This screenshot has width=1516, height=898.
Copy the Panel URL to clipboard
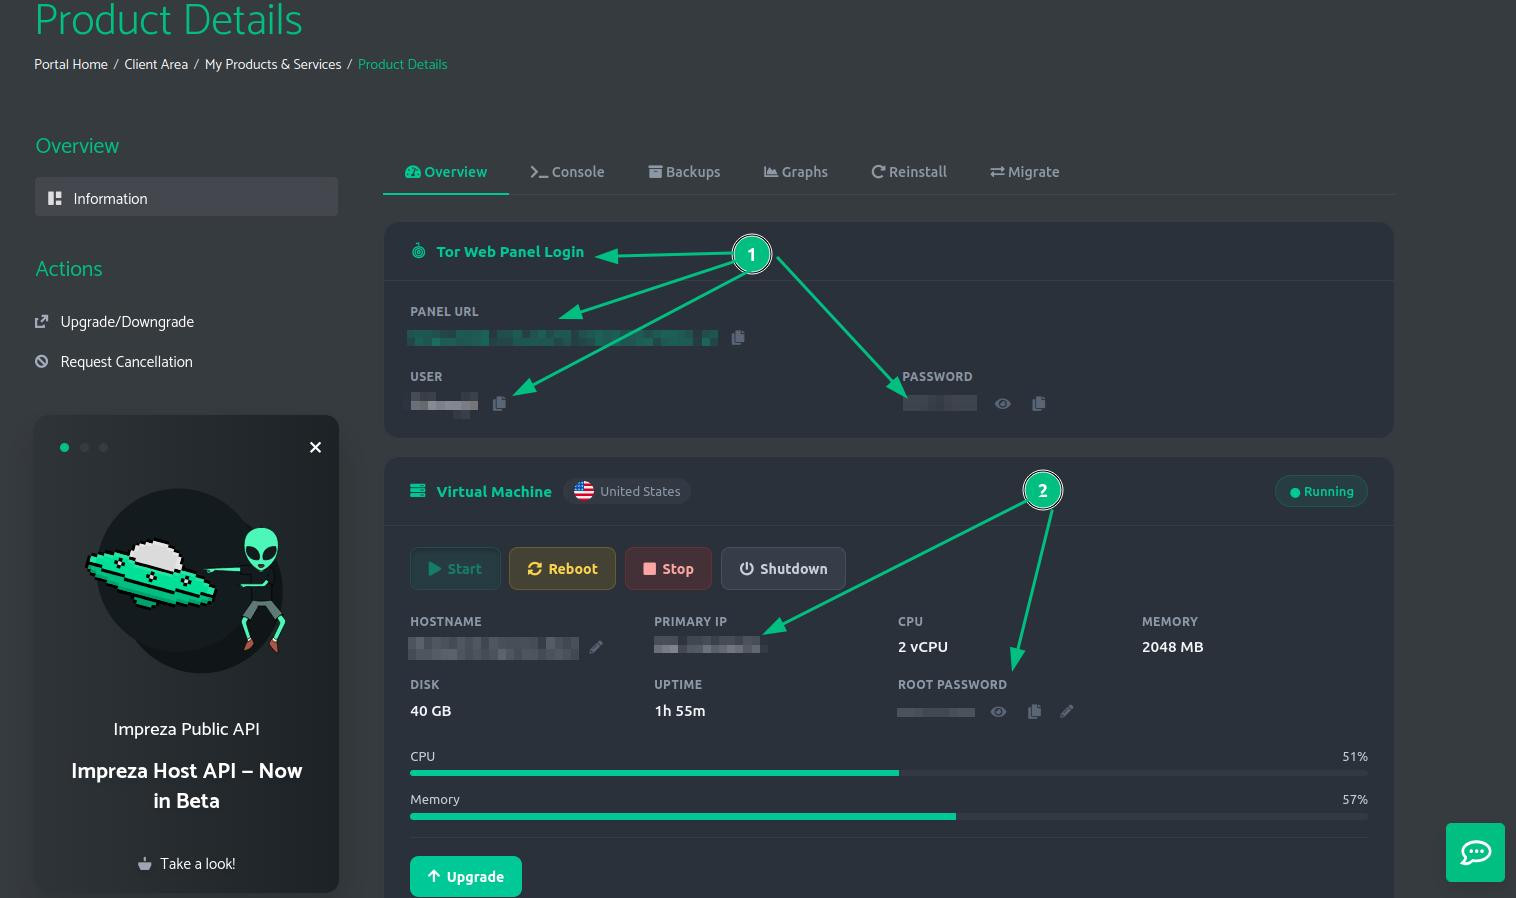[738, 338]
